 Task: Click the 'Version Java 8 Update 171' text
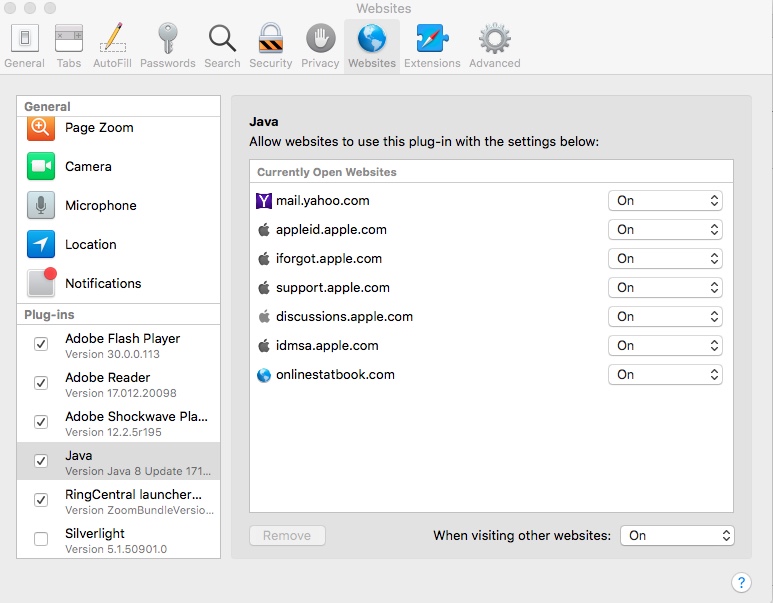point(138,471)
